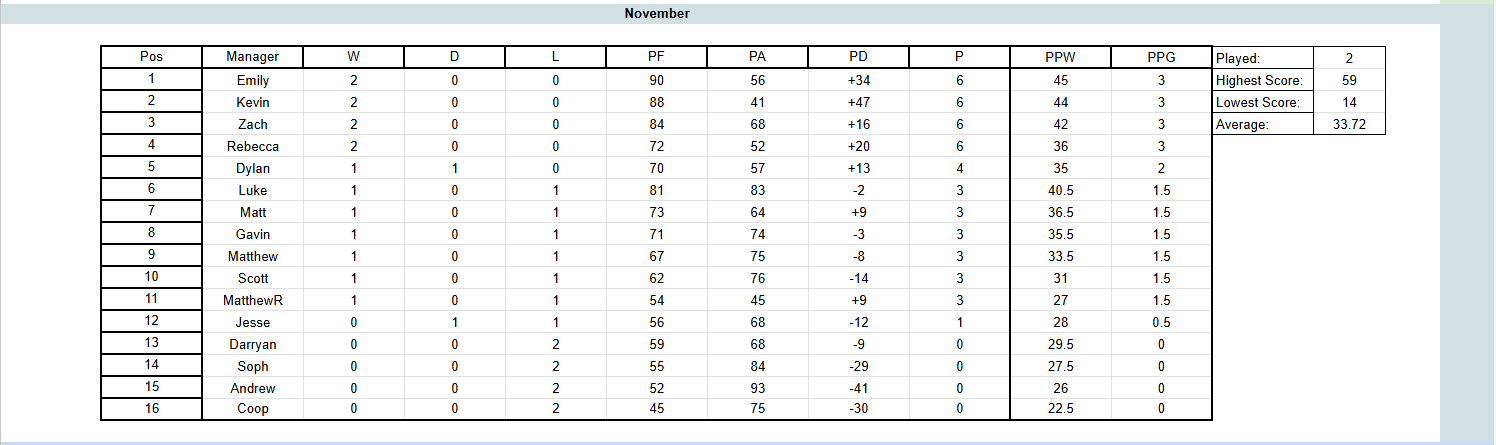
Task: Select the Coop cell in last row
Action: point(253,410)
